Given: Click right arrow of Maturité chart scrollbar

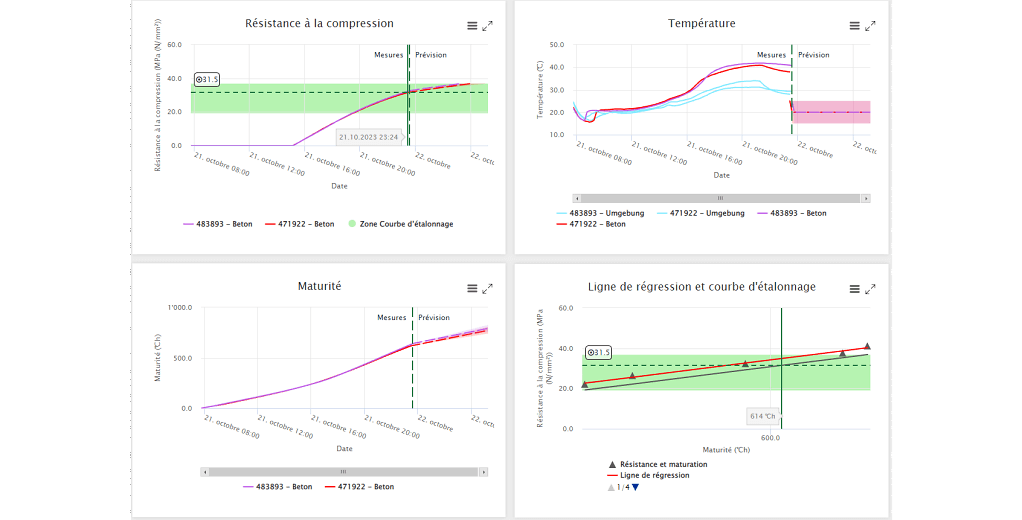Looking at the screenshot, I should [484, 471].
